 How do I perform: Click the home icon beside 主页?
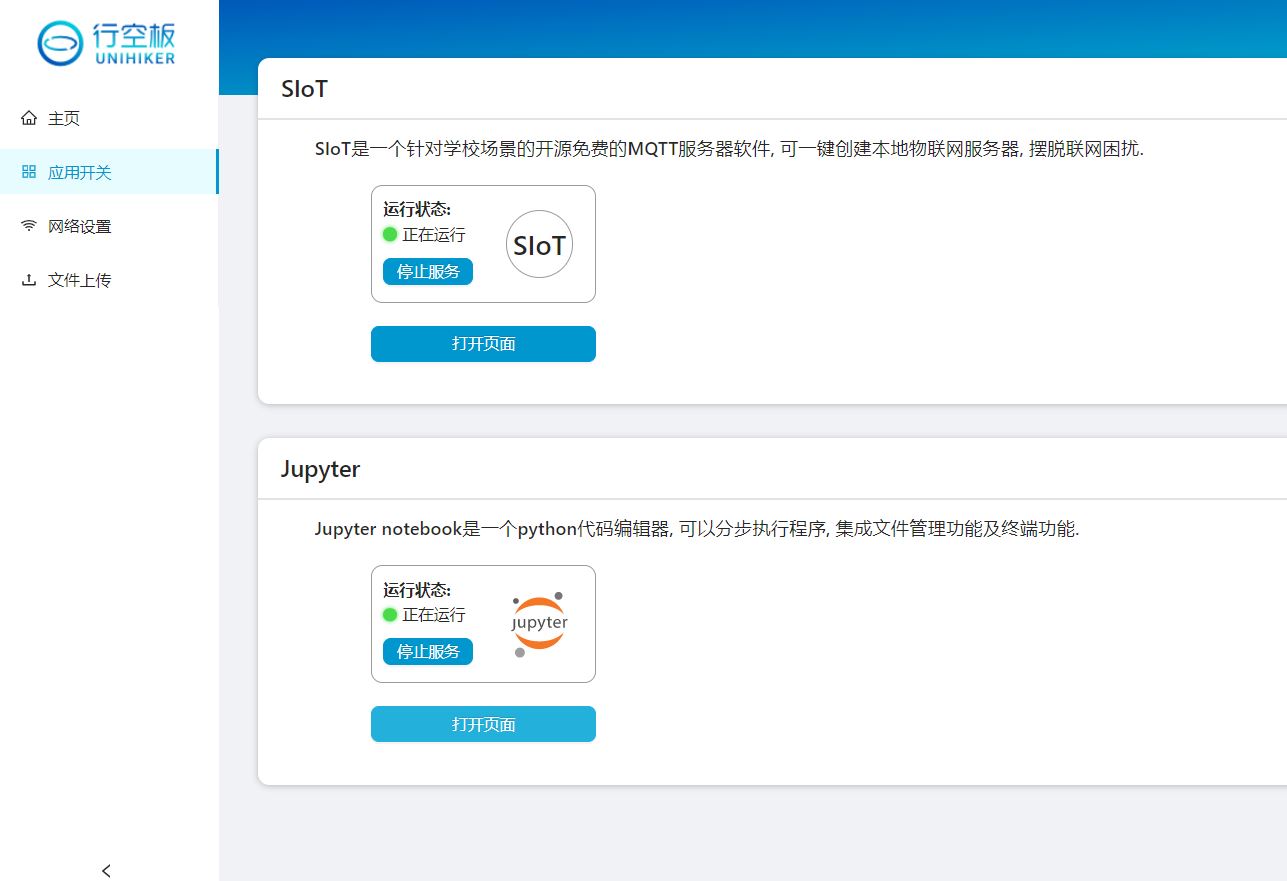(29, 118)
